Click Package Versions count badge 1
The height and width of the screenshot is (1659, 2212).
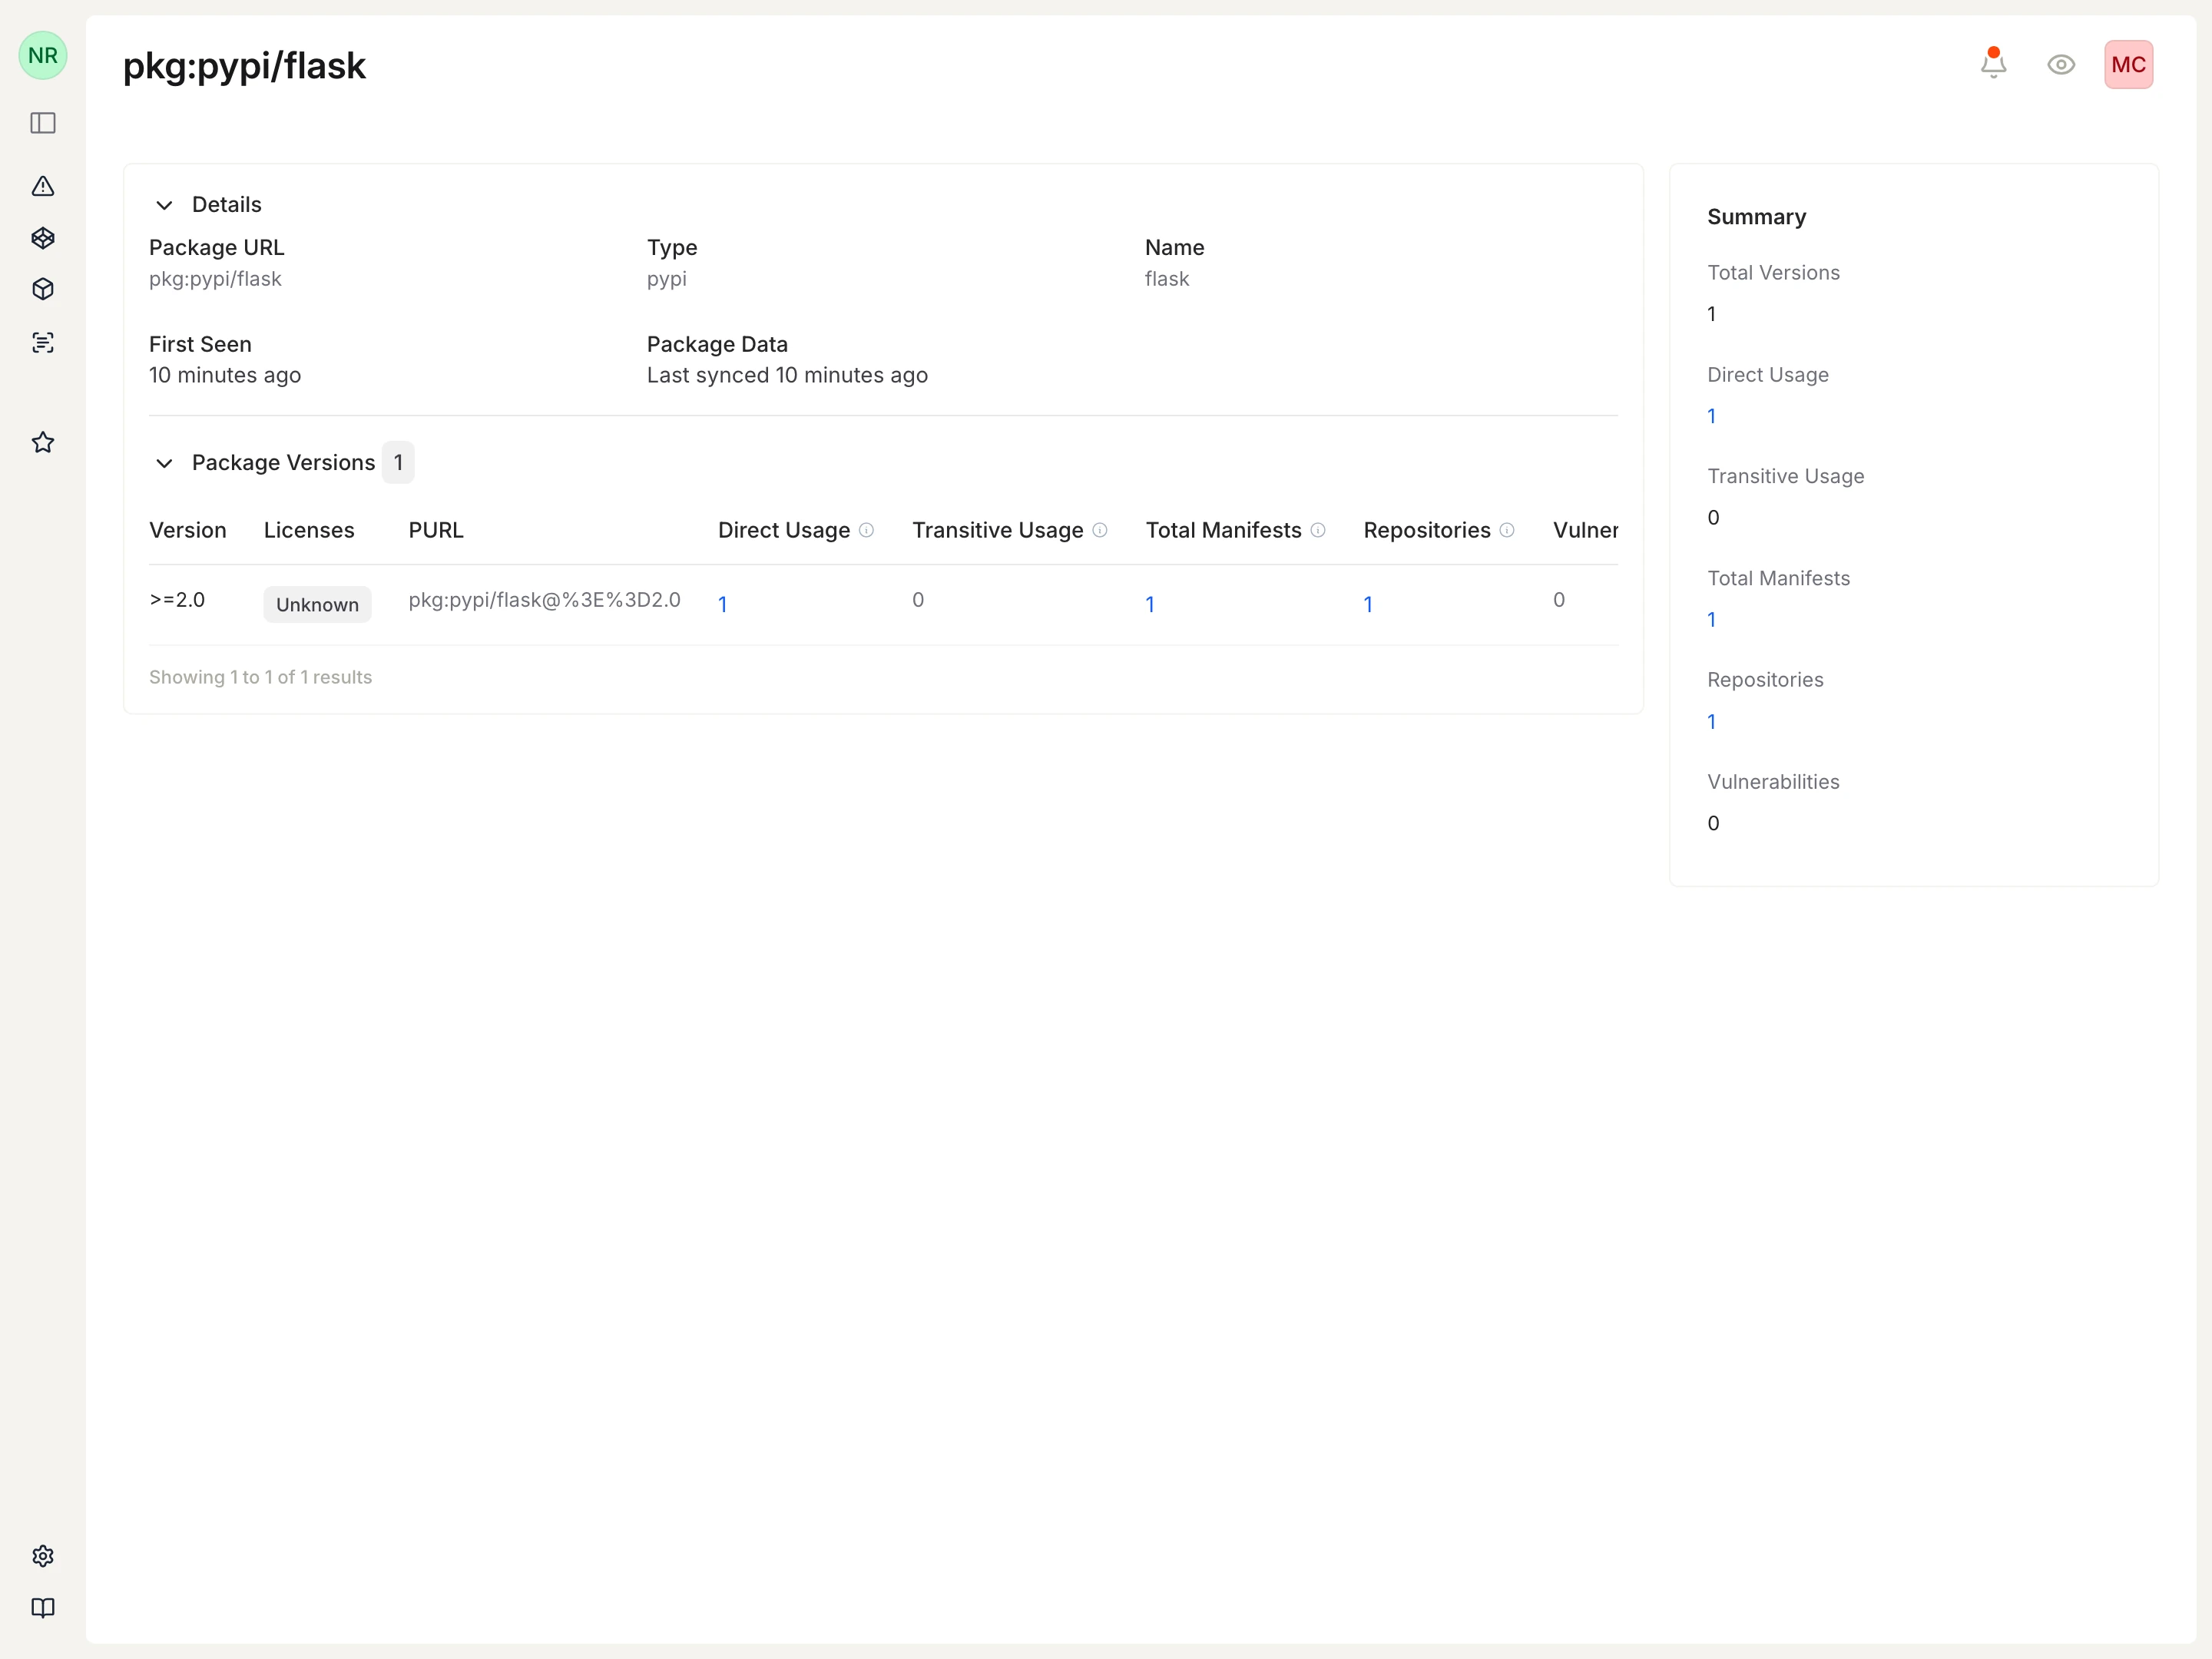(398, 462)
